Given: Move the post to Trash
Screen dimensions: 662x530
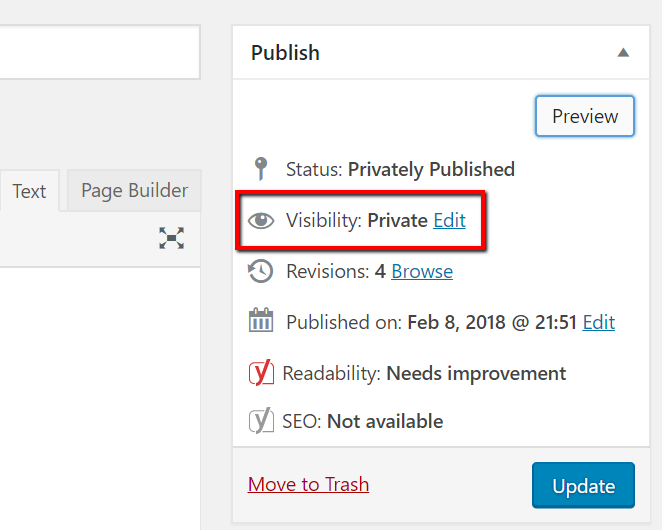Looking at the screenshot, I should coord(308,484).
